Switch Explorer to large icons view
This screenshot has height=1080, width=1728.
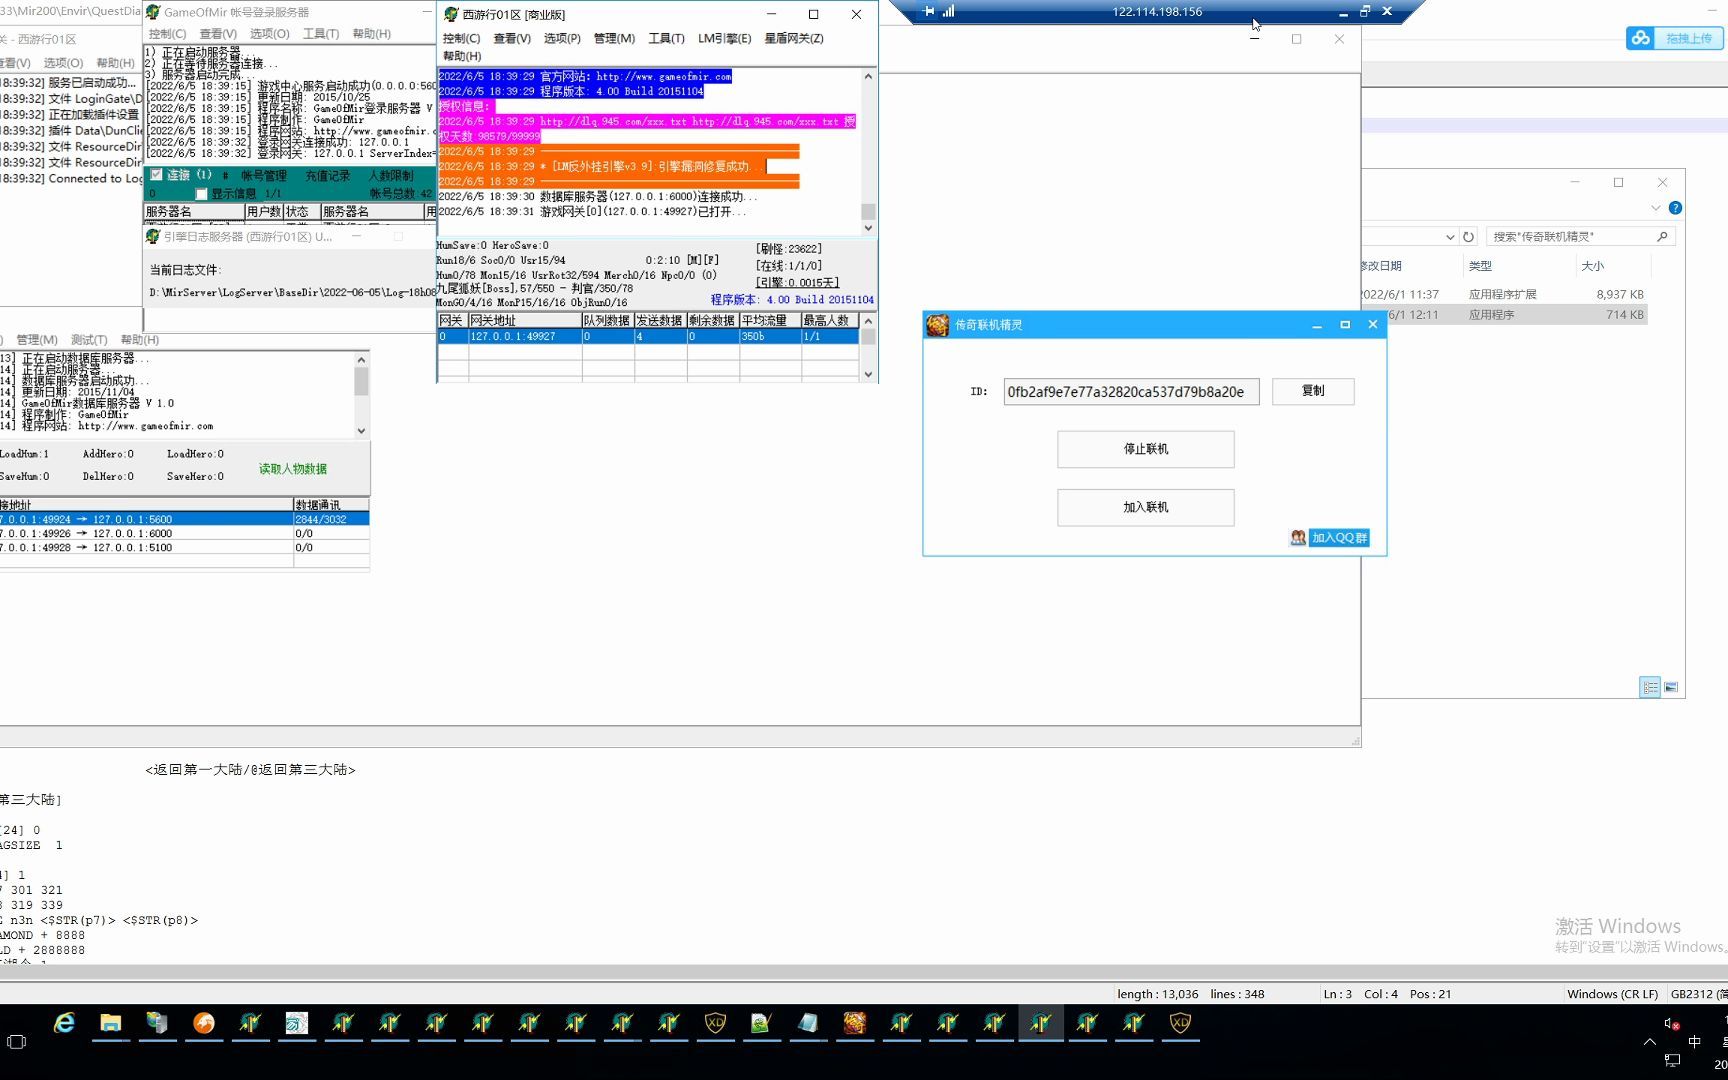(1671, 687)
